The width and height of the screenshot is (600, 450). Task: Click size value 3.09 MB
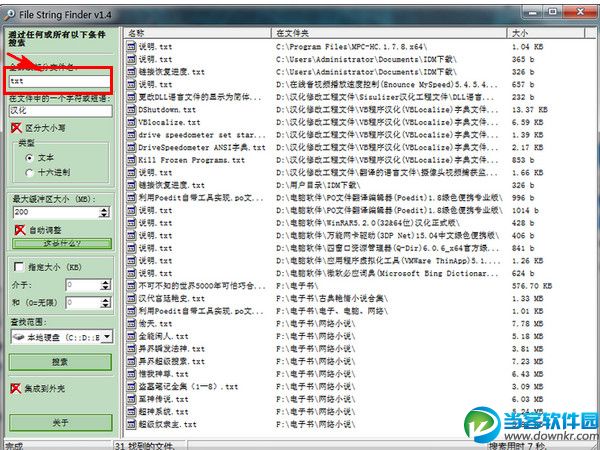click(527, 386)
